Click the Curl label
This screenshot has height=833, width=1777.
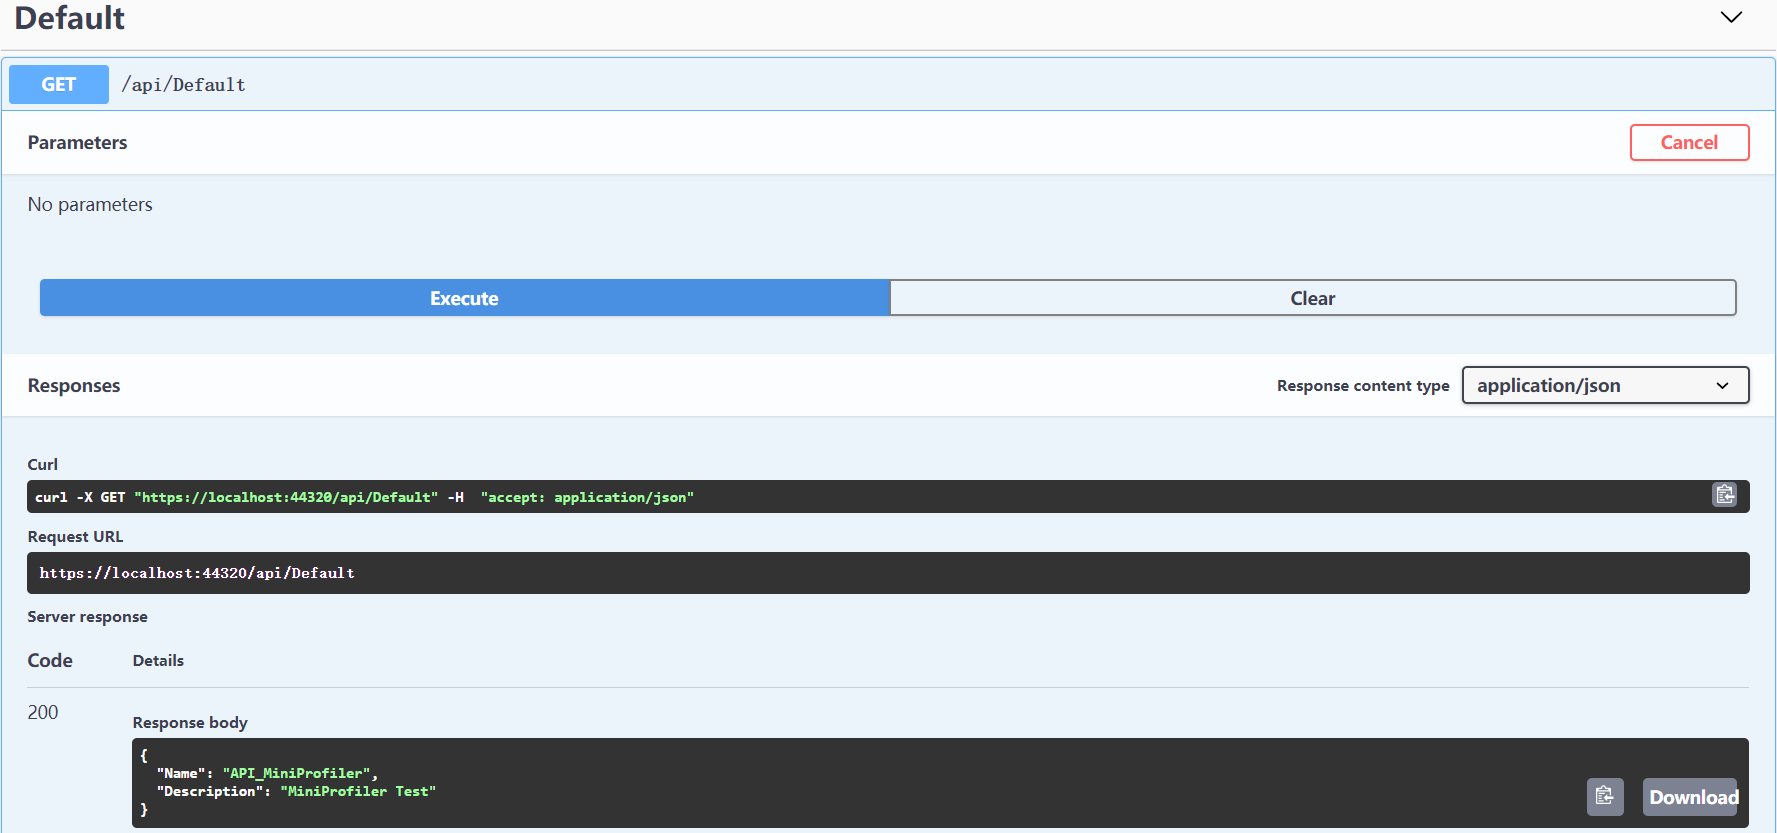point(43,464)
